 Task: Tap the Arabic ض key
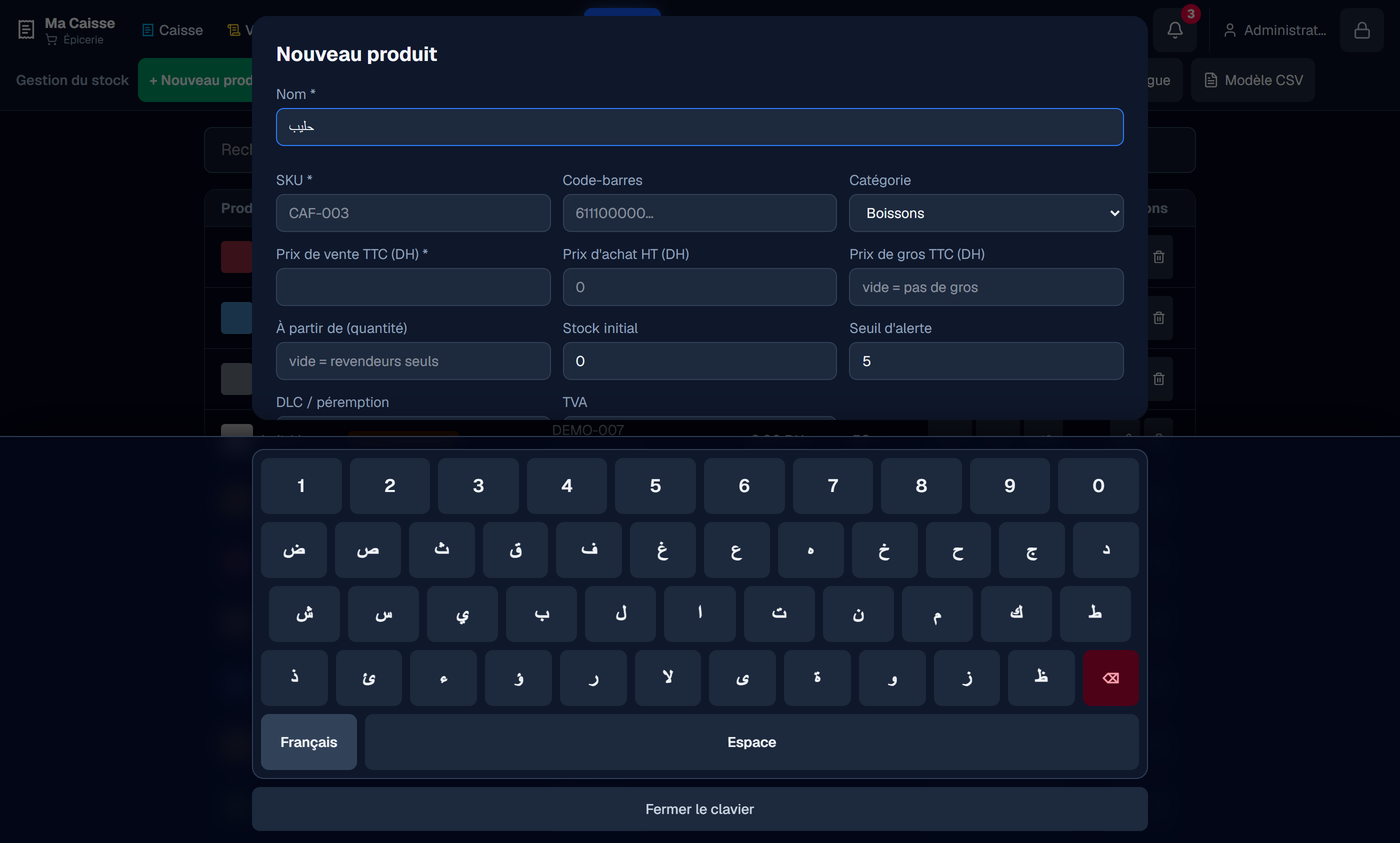pyautogui.click(x=294, y=550)
